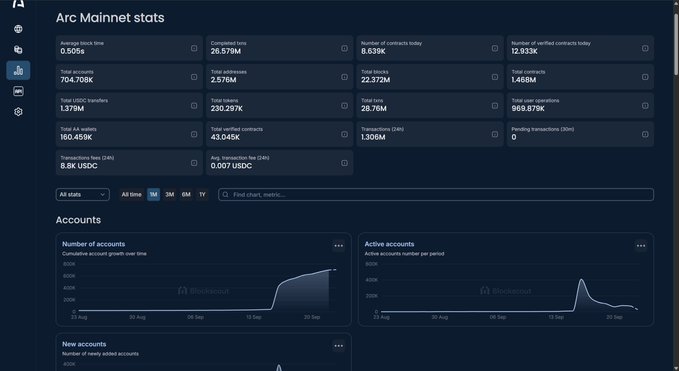Viewport: 679px width, 371px height.
Task: Show info for Average block time
Action: click(x=194, y=48)
